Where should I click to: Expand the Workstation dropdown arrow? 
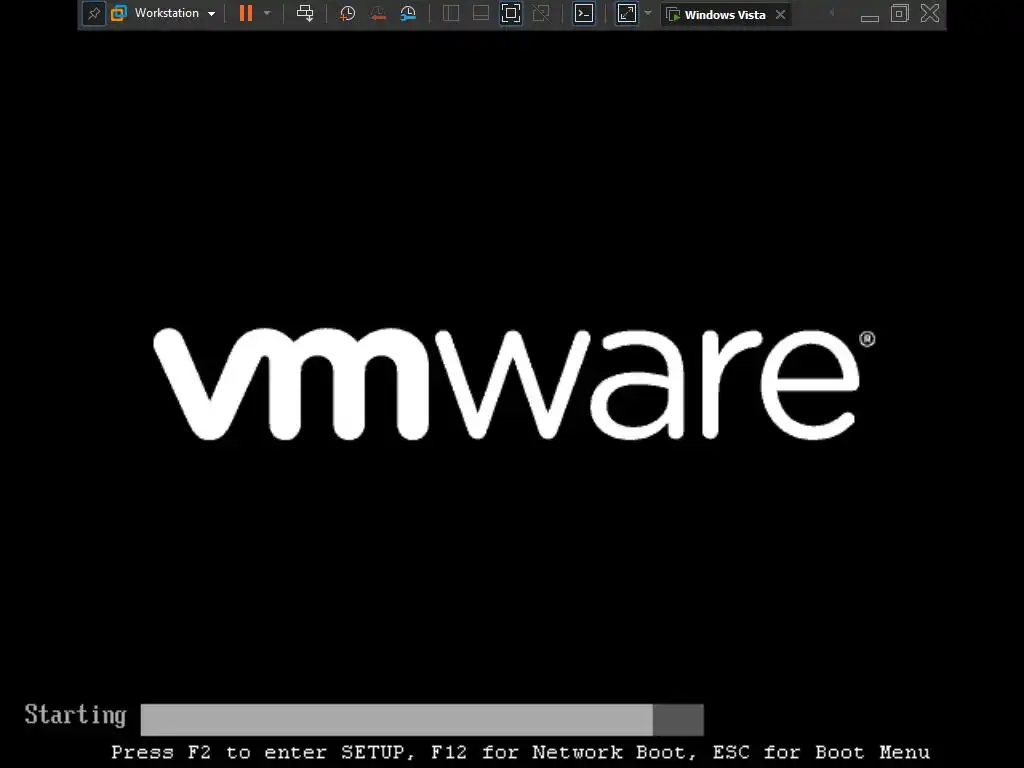pyautogui.click(x=212, y=14)
